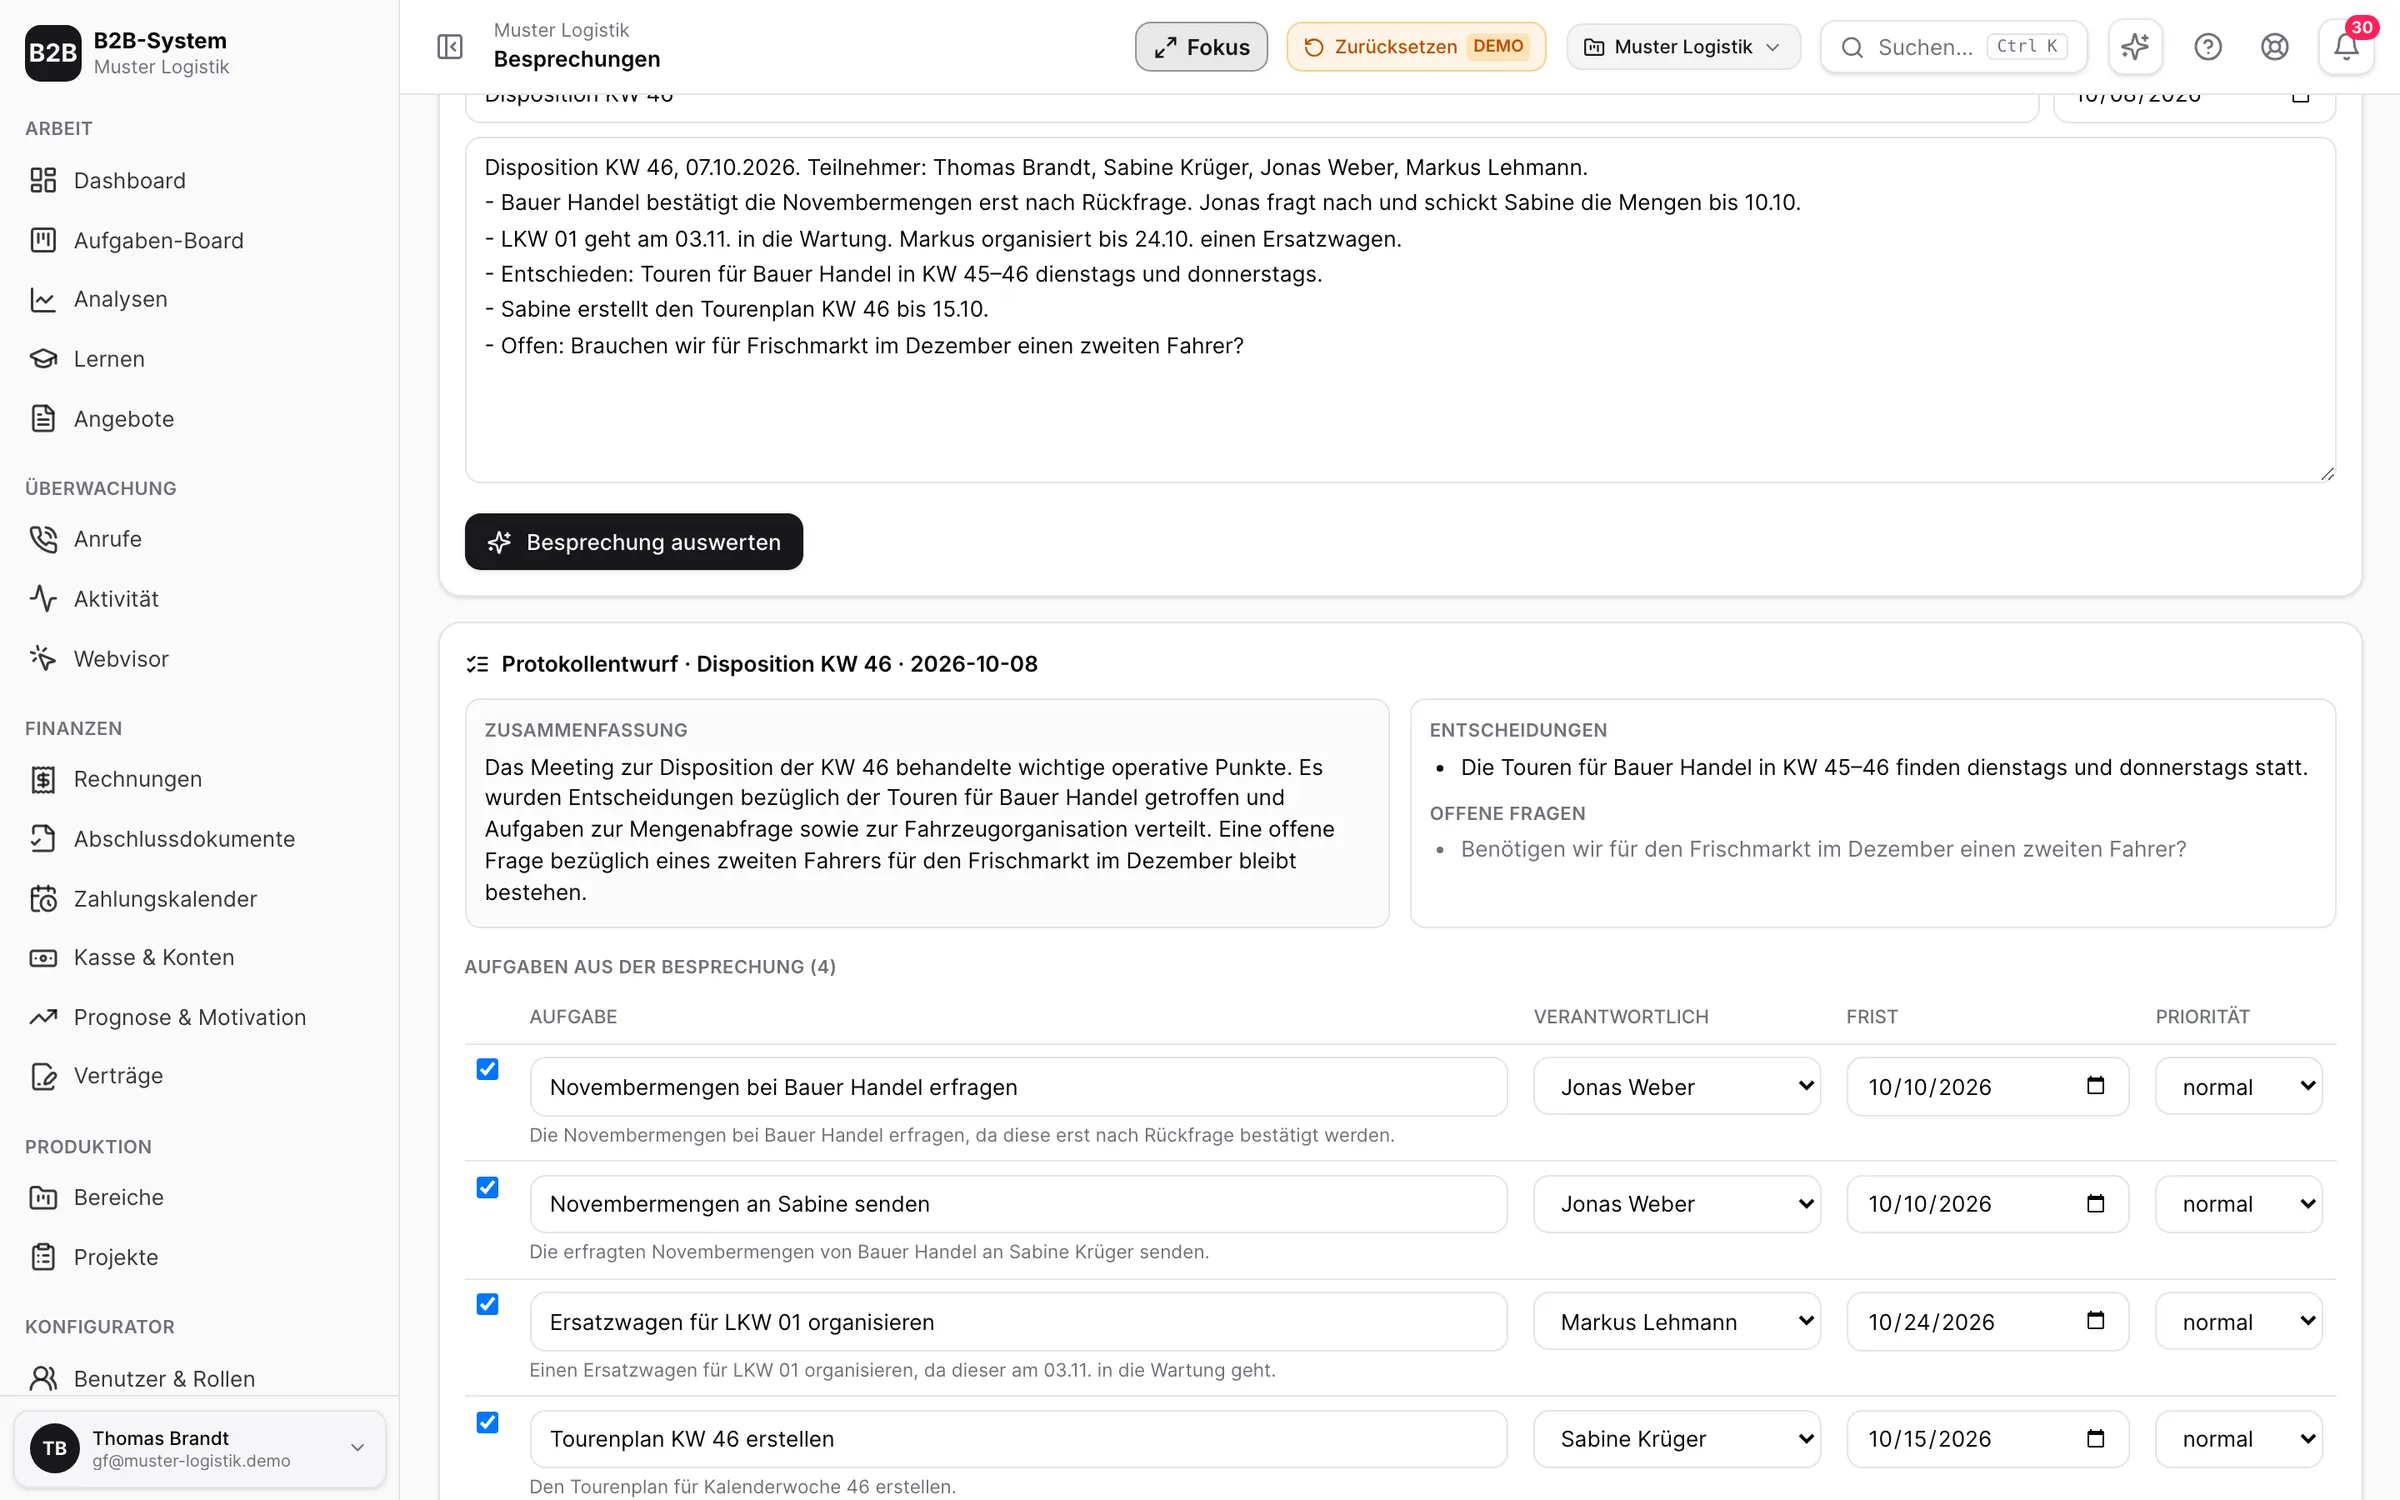The height and width of the screenshot is (1500, 2400).
Task: Collapse the sidebar with the panel icon
Action: pyautogui.click(x=450, y=47)
